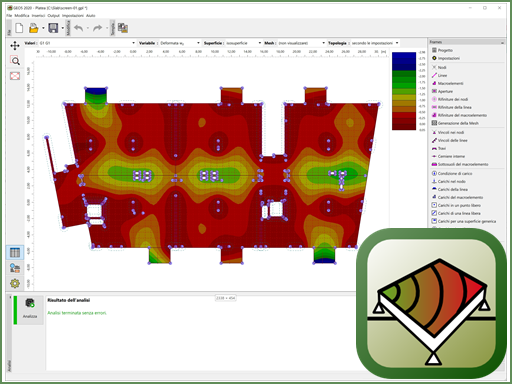Open the table view icon
Viewport: 512px width, 384px height.
tap(15, 253)
